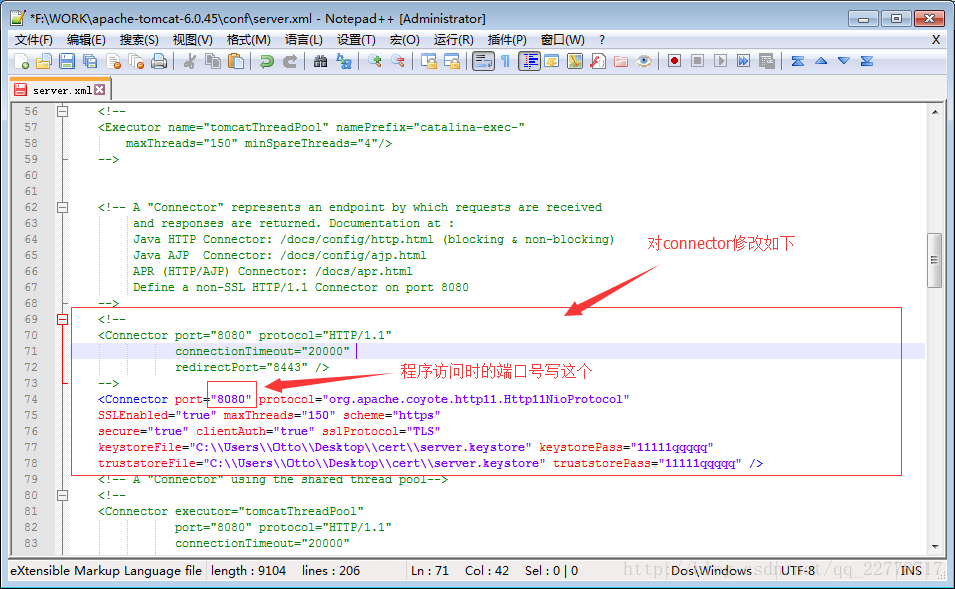Zoom in on the text
The image size is (955, 589).
(375, 62)
